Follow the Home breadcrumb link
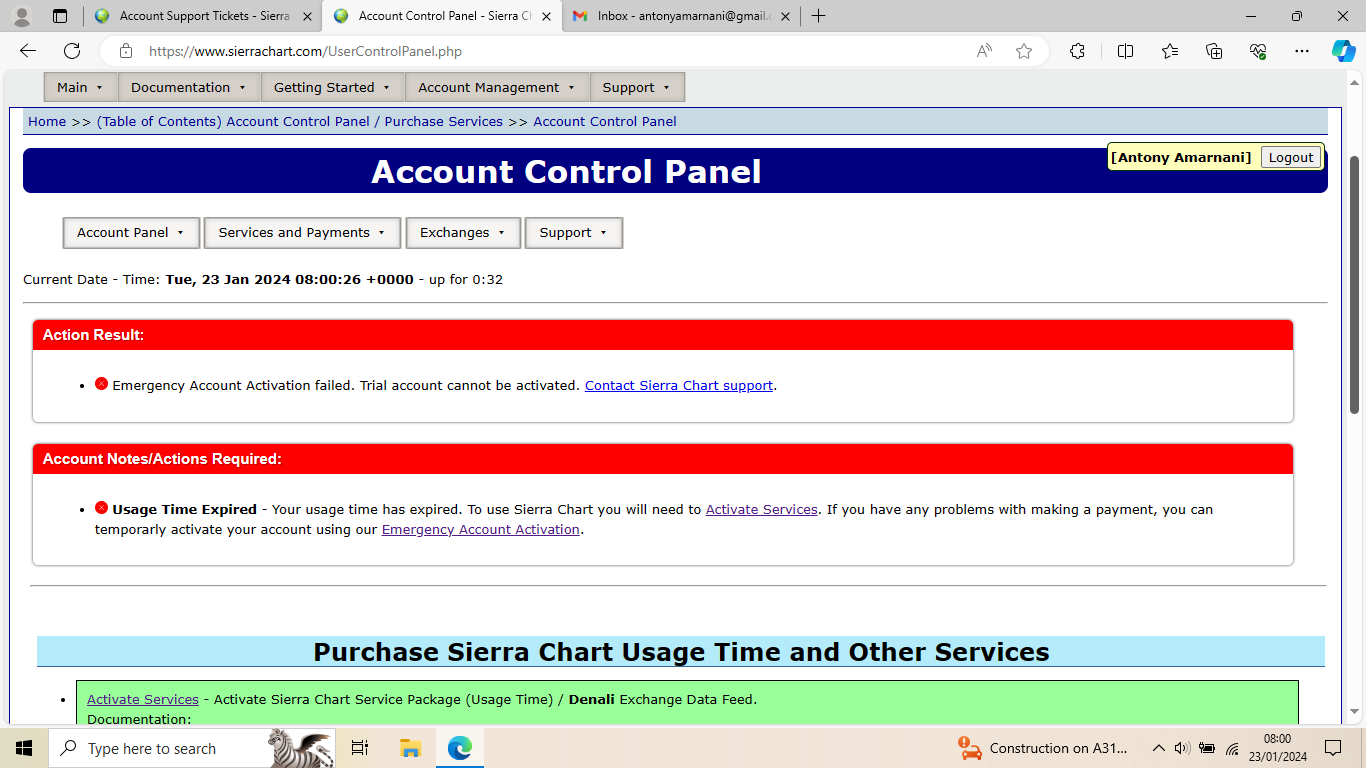 tap(47, 121)
